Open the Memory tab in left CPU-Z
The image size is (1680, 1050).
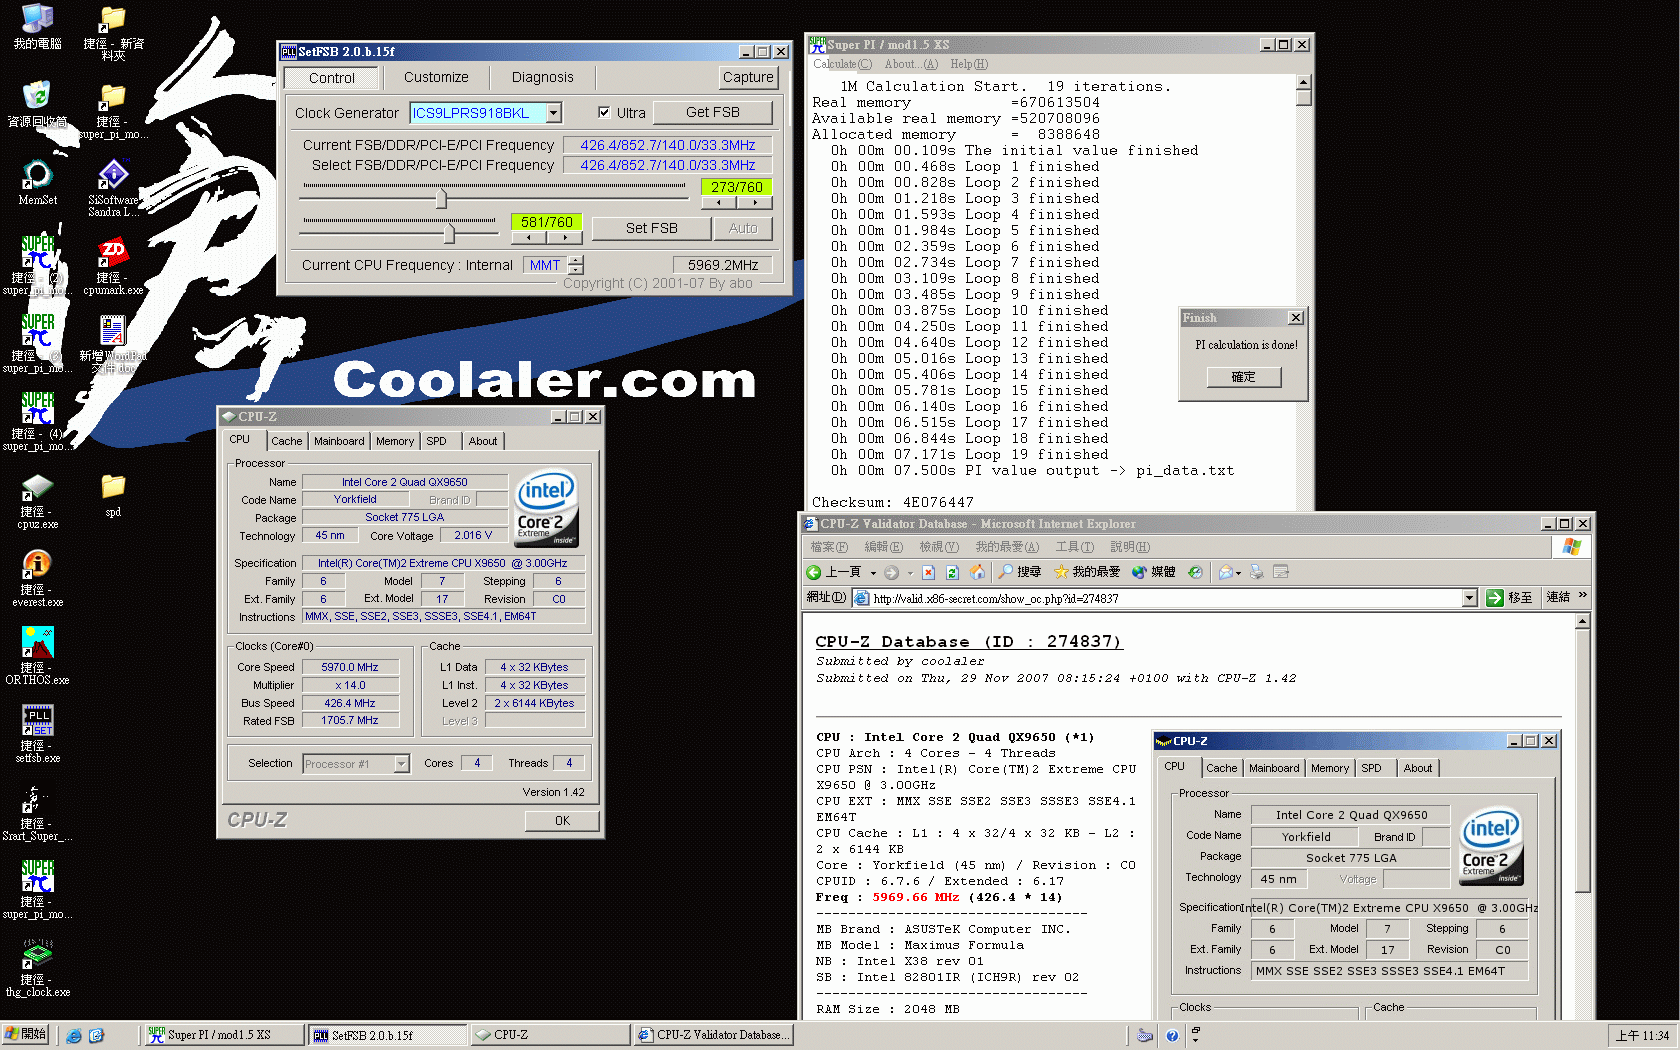pos(395,441)
